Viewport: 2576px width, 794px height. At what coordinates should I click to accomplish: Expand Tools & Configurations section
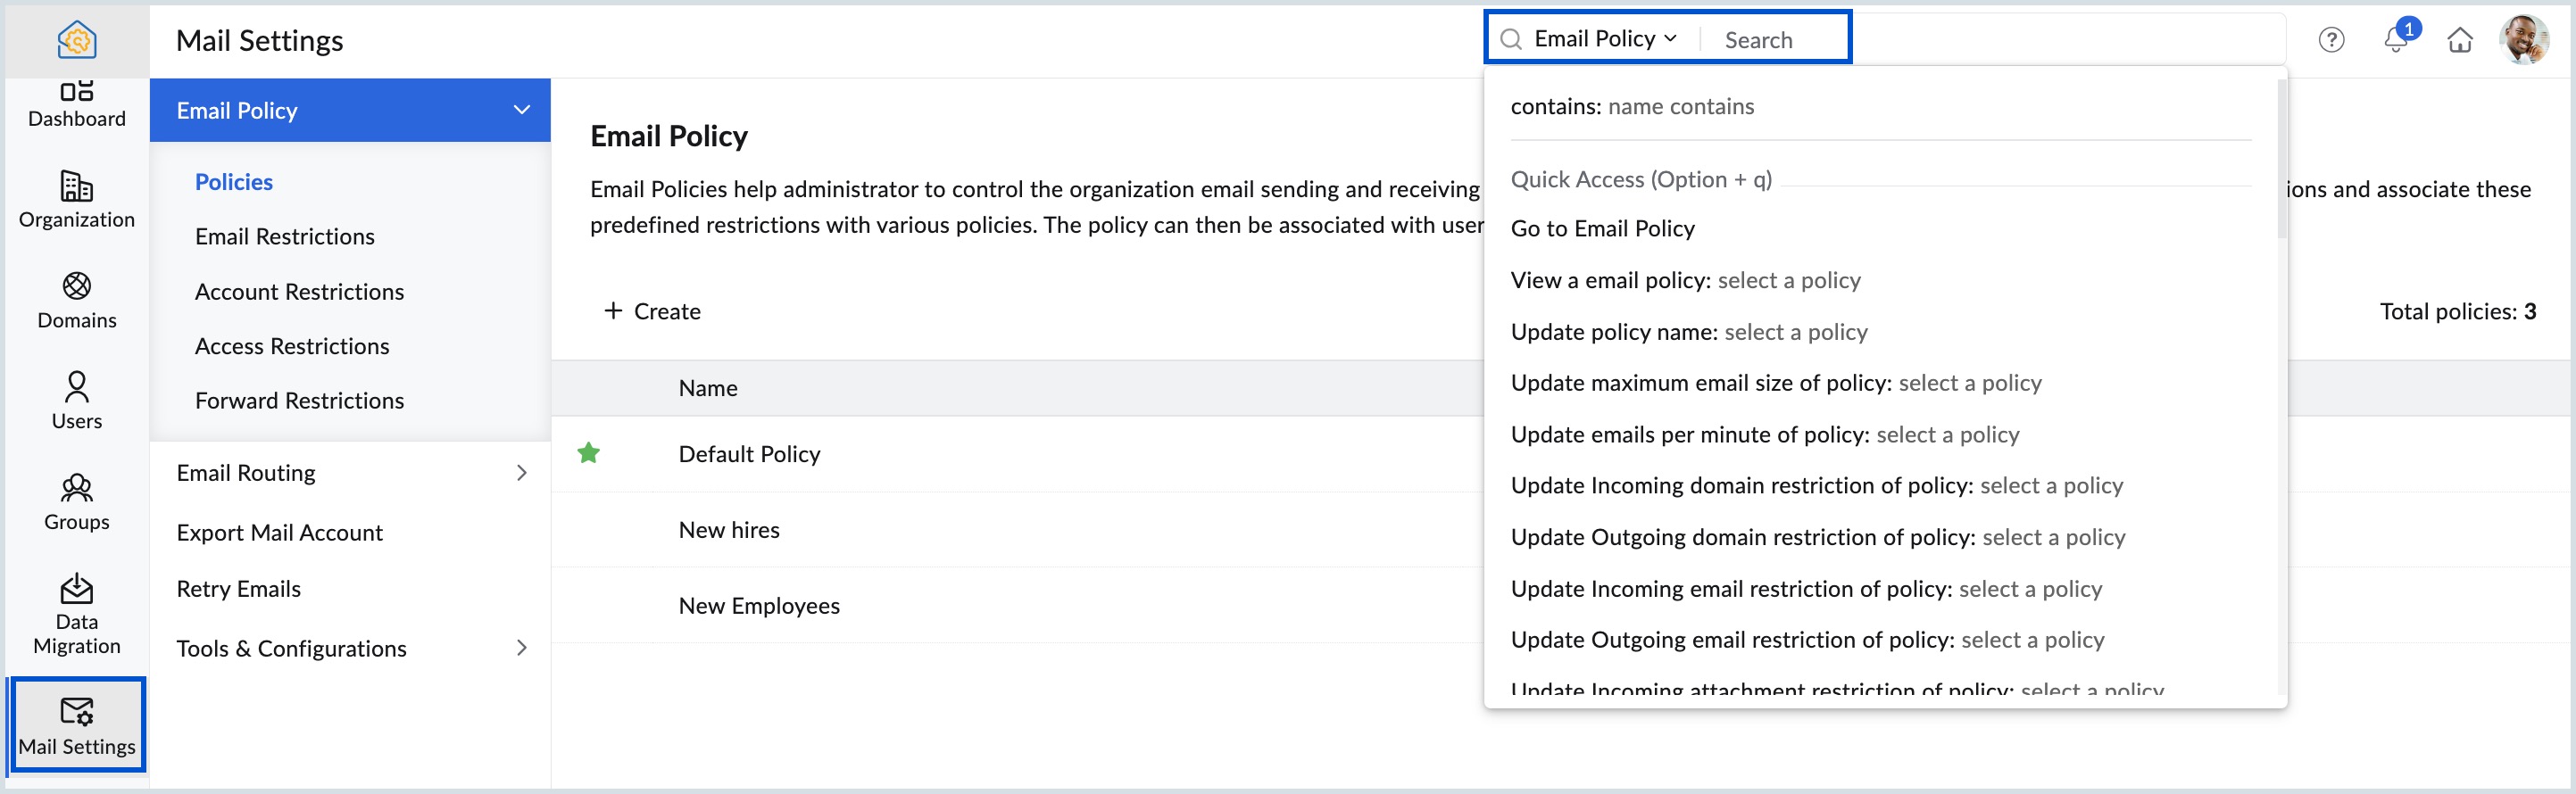point(521,648)
